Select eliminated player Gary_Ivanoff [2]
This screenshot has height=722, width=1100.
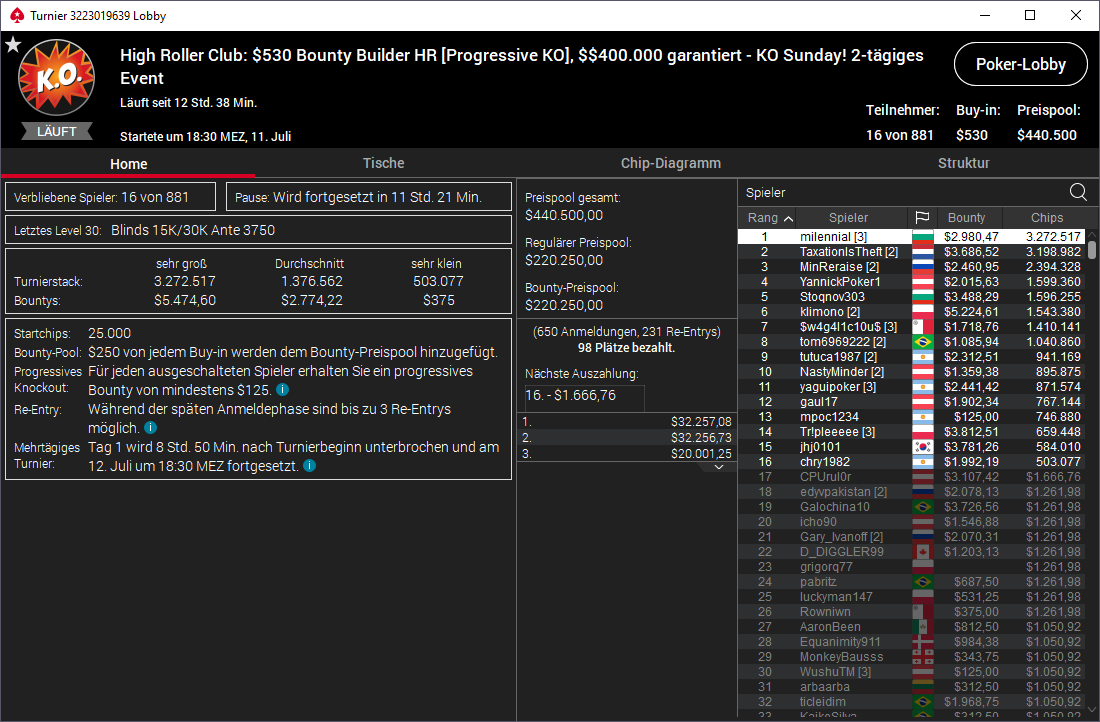[x=911, y=537]
